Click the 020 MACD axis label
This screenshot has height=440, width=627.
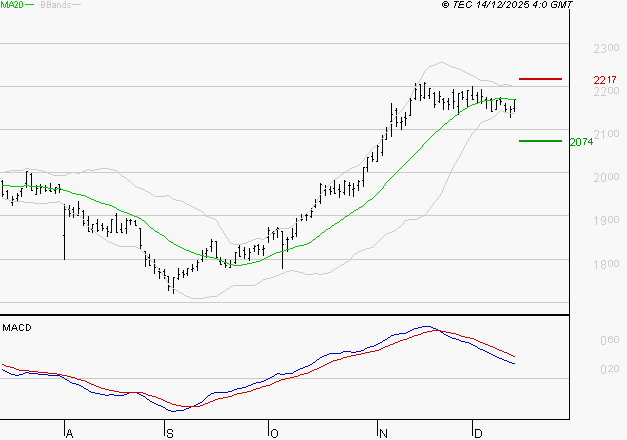(x=610, y=369)
